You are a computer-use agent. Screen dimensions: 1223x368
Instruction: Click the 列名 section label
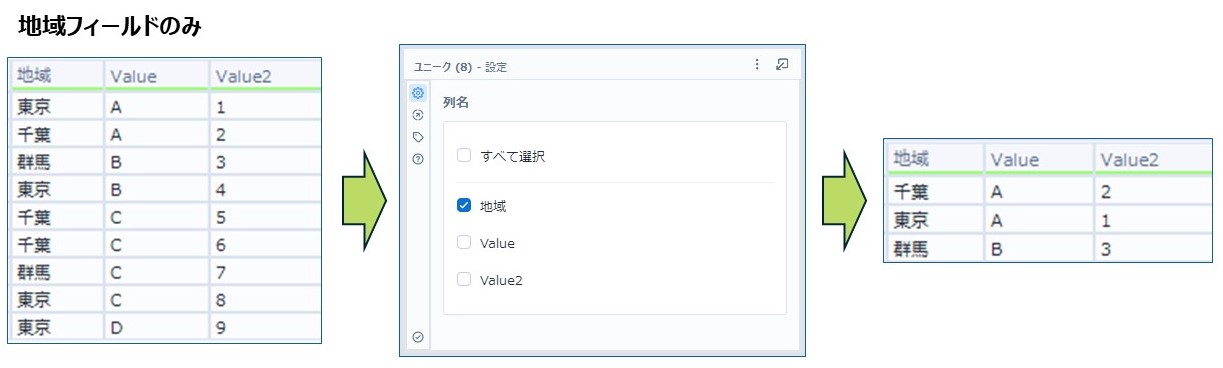[456, 102]
